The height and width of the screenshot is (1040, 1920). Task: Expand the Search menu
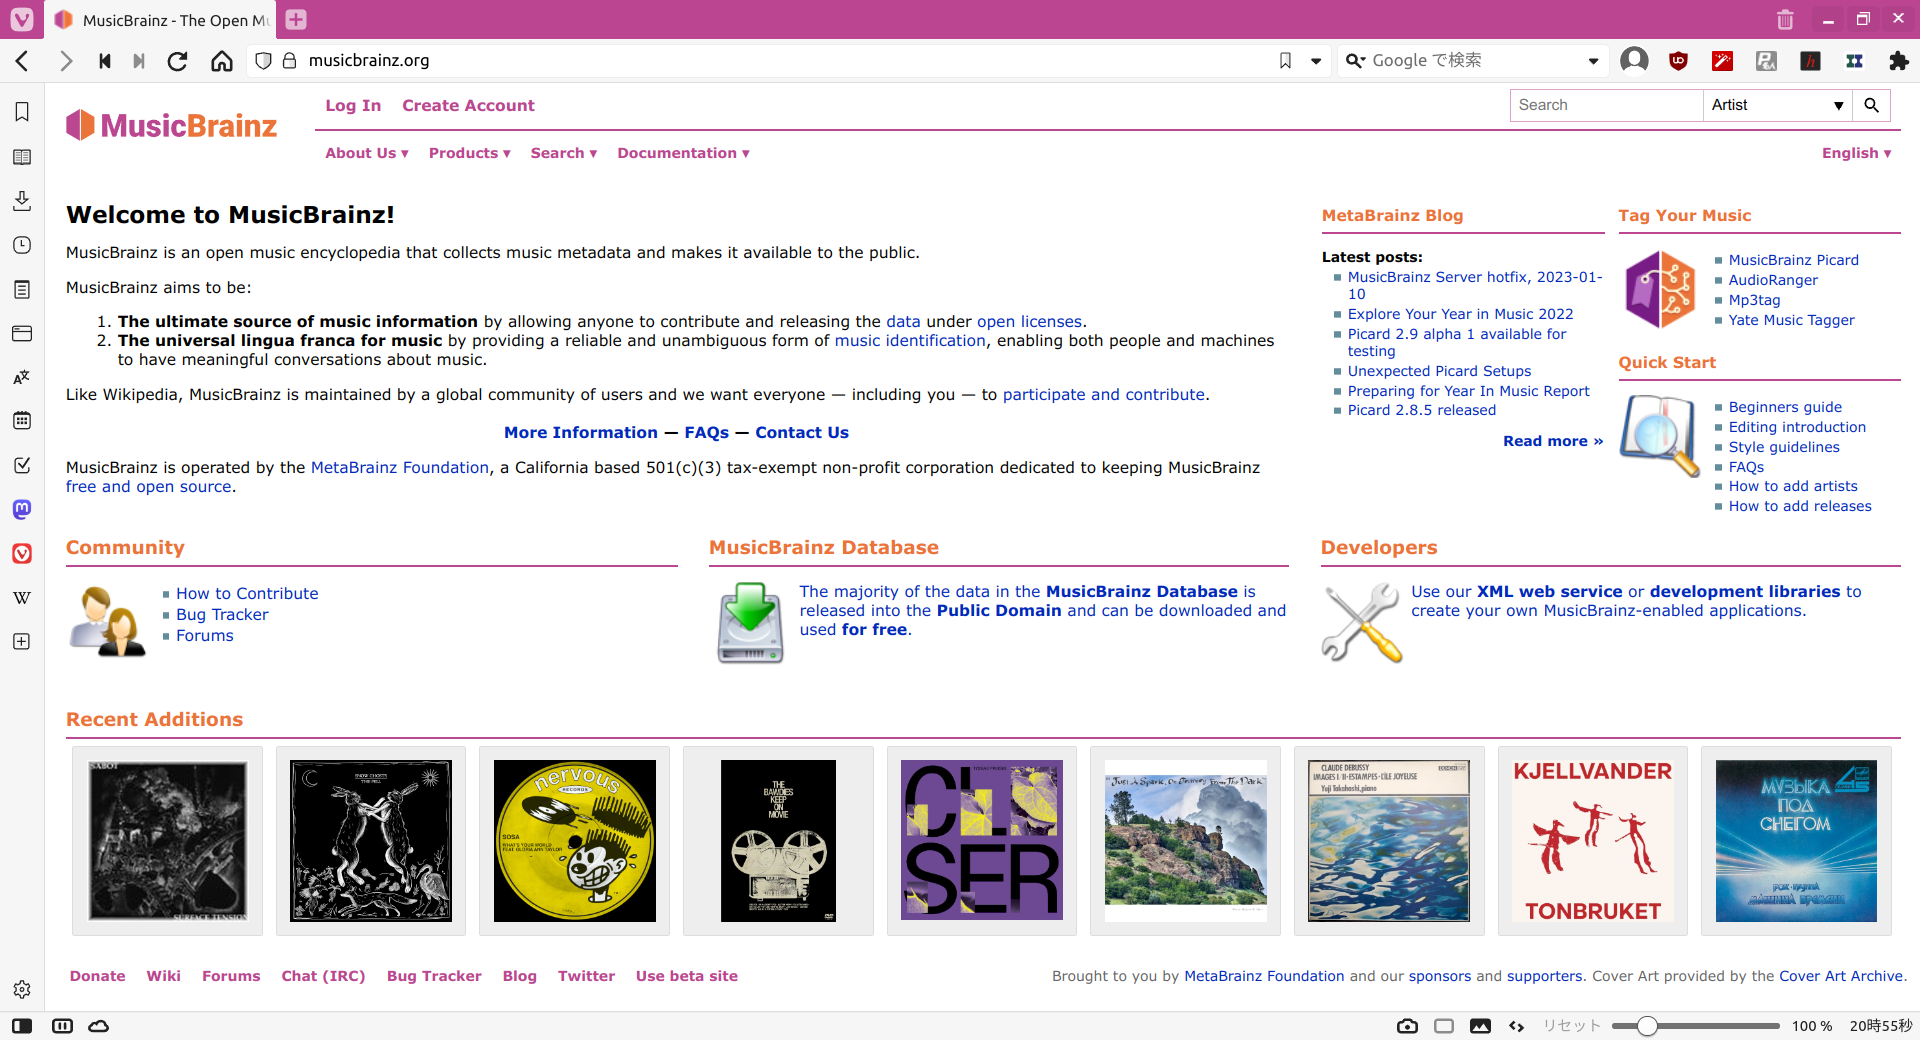(x=564, y=153)
